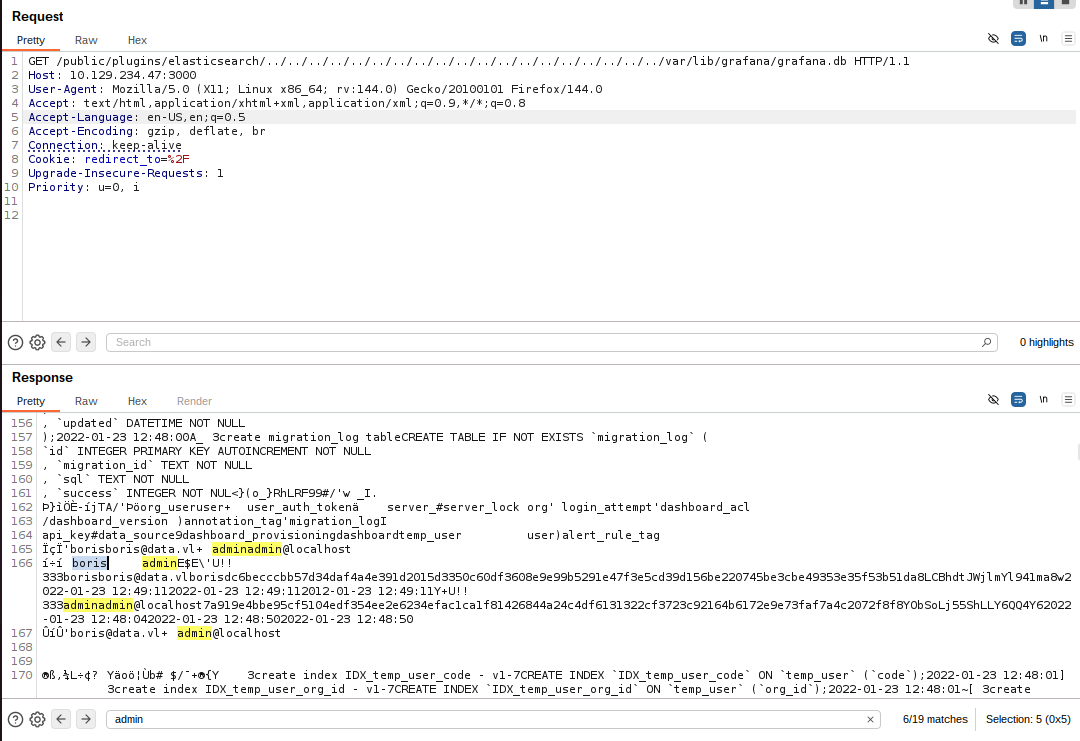Image resolution: width=1080 pixels, height=741 pixels.
Task: Go to next match in Request search
Action: 85,342
